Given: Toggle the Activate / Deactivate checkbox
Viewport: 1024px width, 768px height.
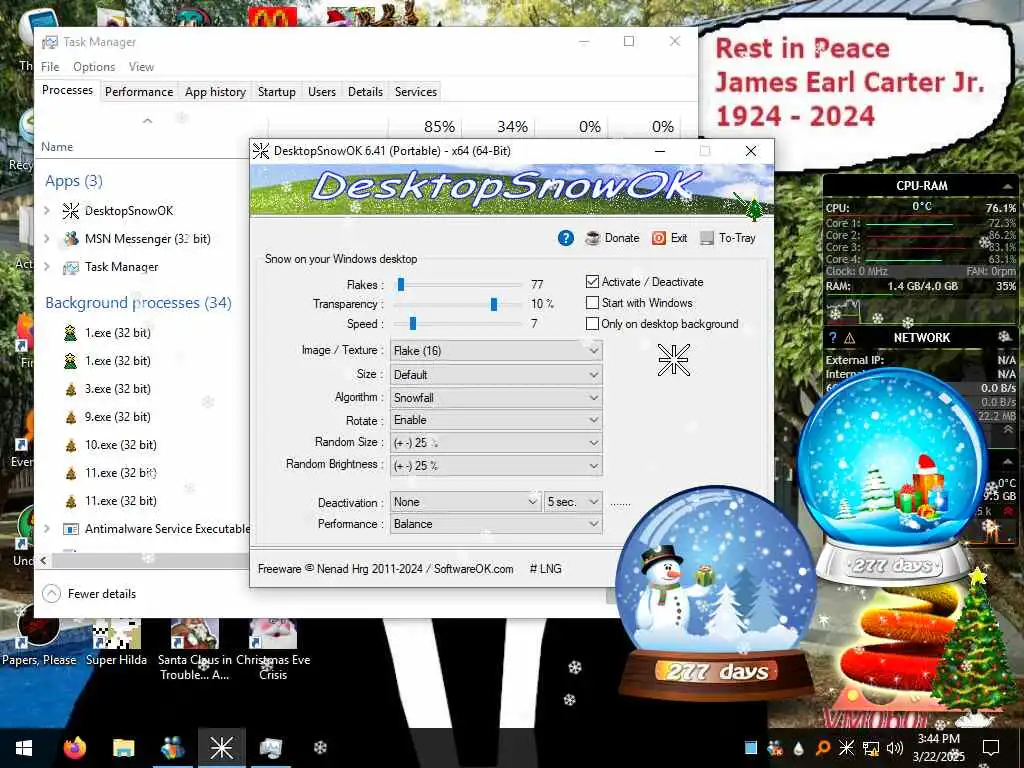Looking at the screenshot, I should (x=592, y=281).
